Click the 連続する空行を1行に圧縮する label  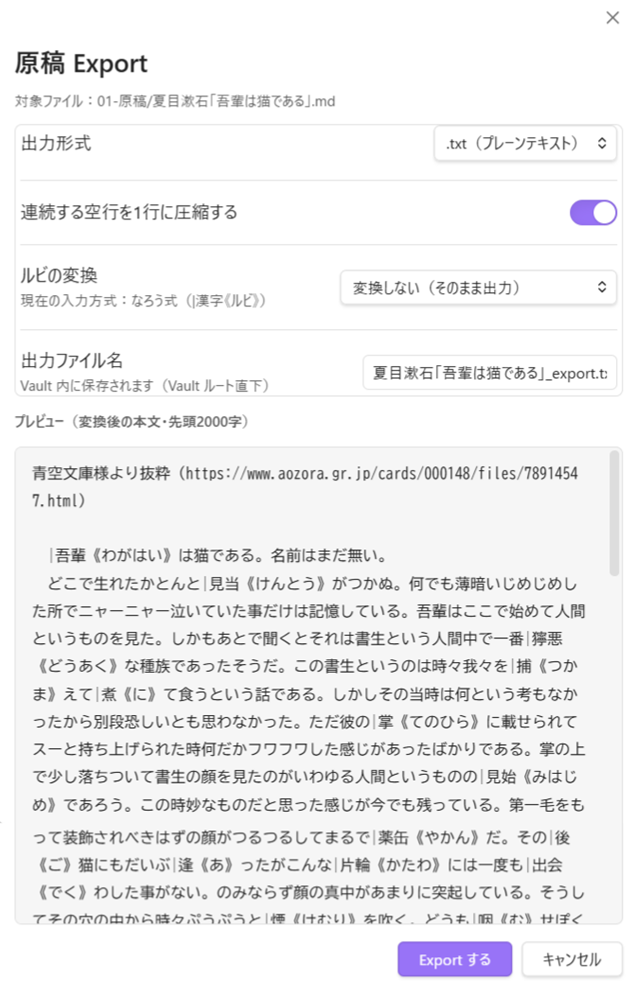point(129,213)
